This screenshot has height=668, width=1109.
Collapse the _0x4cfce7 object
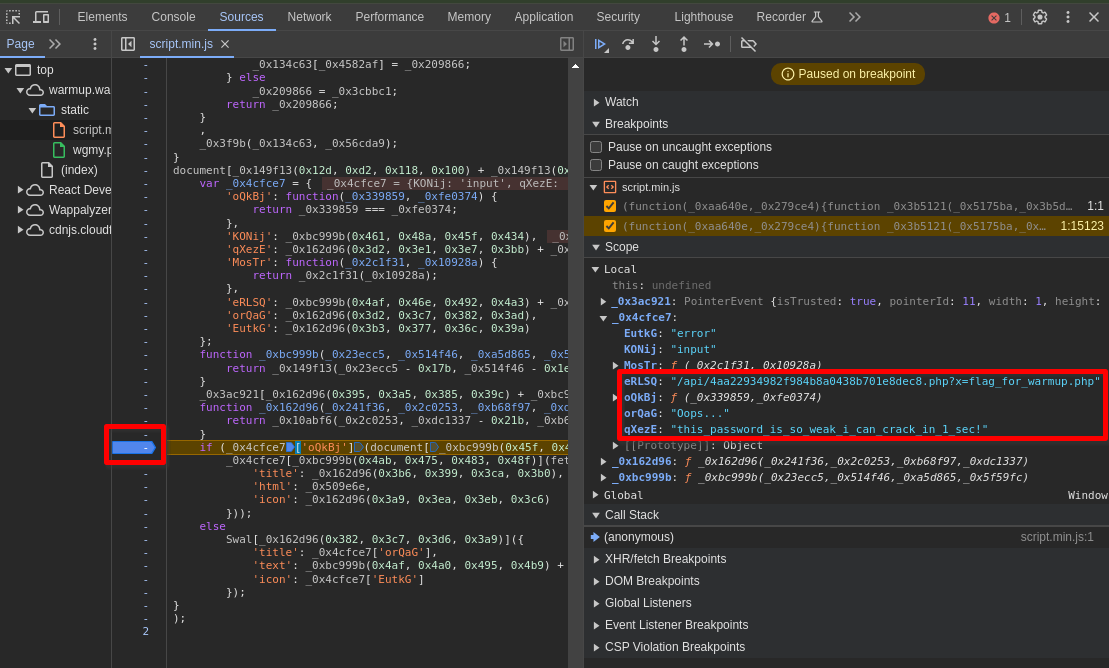click(603, 318)
